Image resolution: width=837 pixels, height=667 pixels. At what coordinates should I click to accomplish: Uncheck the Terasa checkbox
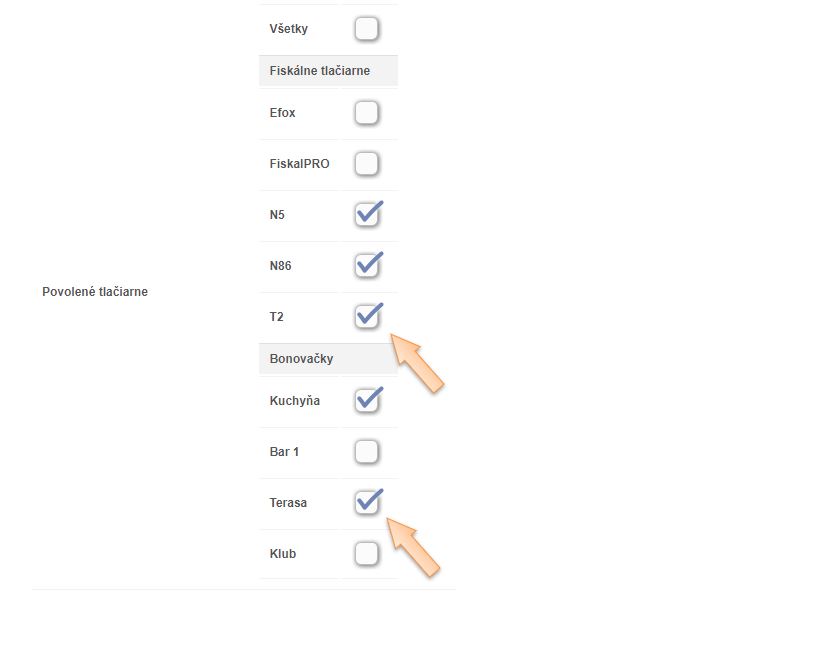click(367, 503)
